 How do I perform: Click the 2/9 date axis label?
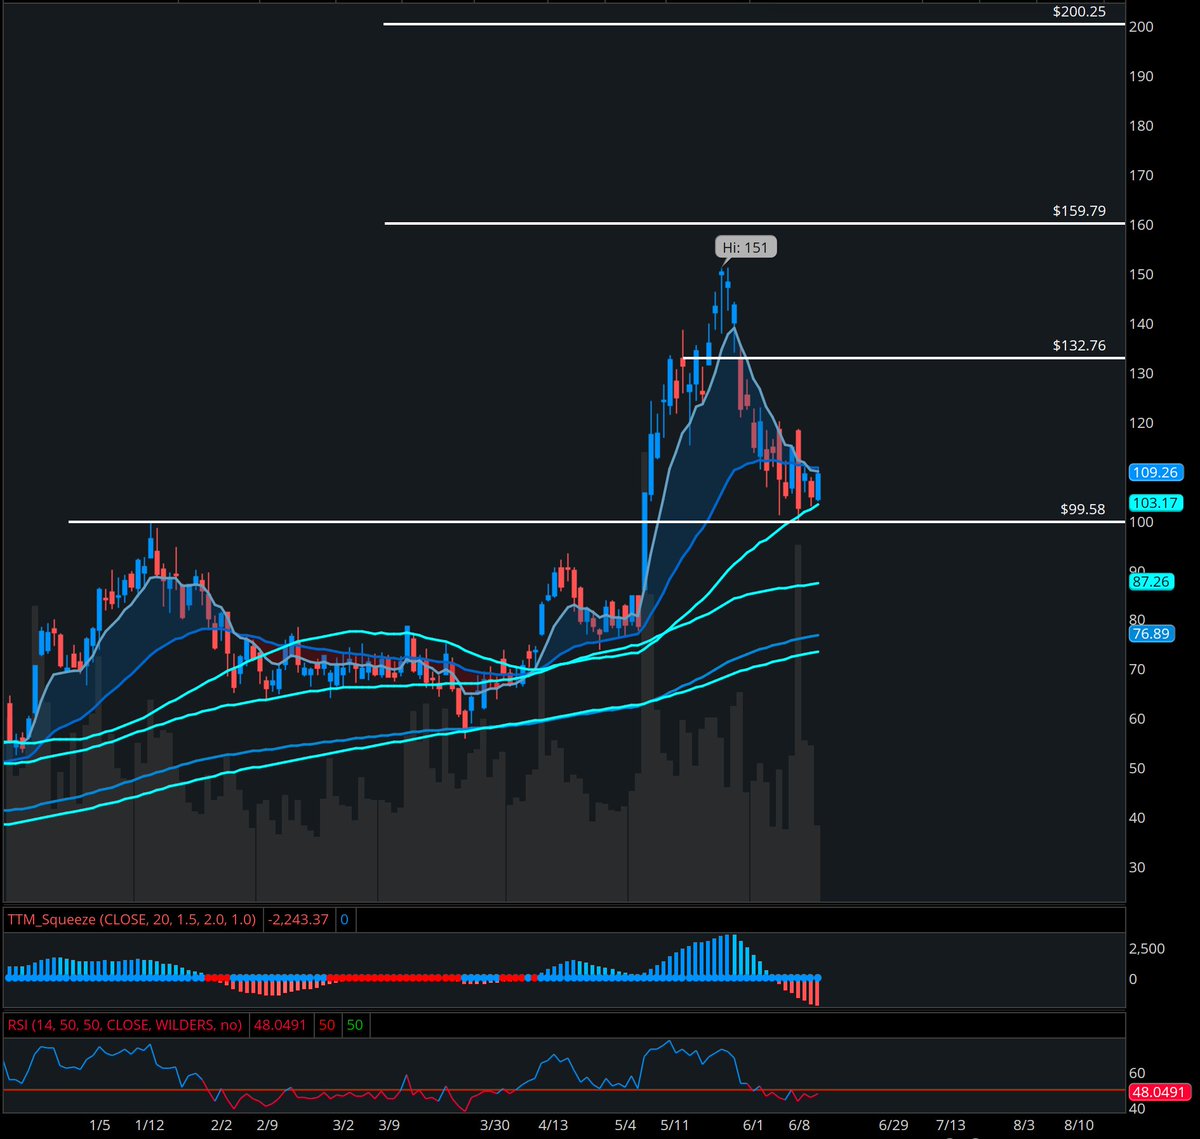[267, 1125]
